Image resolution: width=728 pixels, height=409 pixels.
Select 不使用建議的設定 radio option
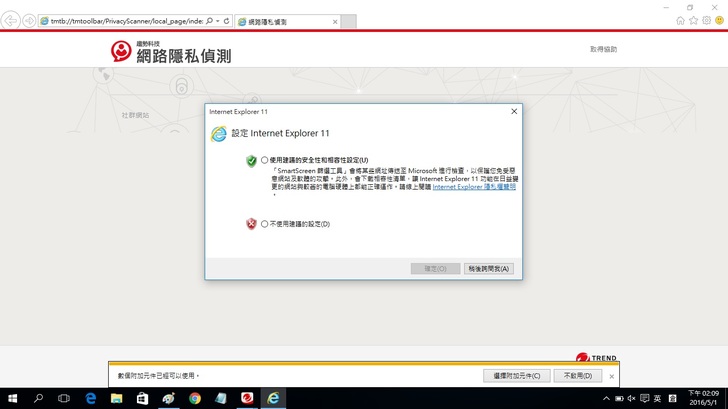(265, 224)
